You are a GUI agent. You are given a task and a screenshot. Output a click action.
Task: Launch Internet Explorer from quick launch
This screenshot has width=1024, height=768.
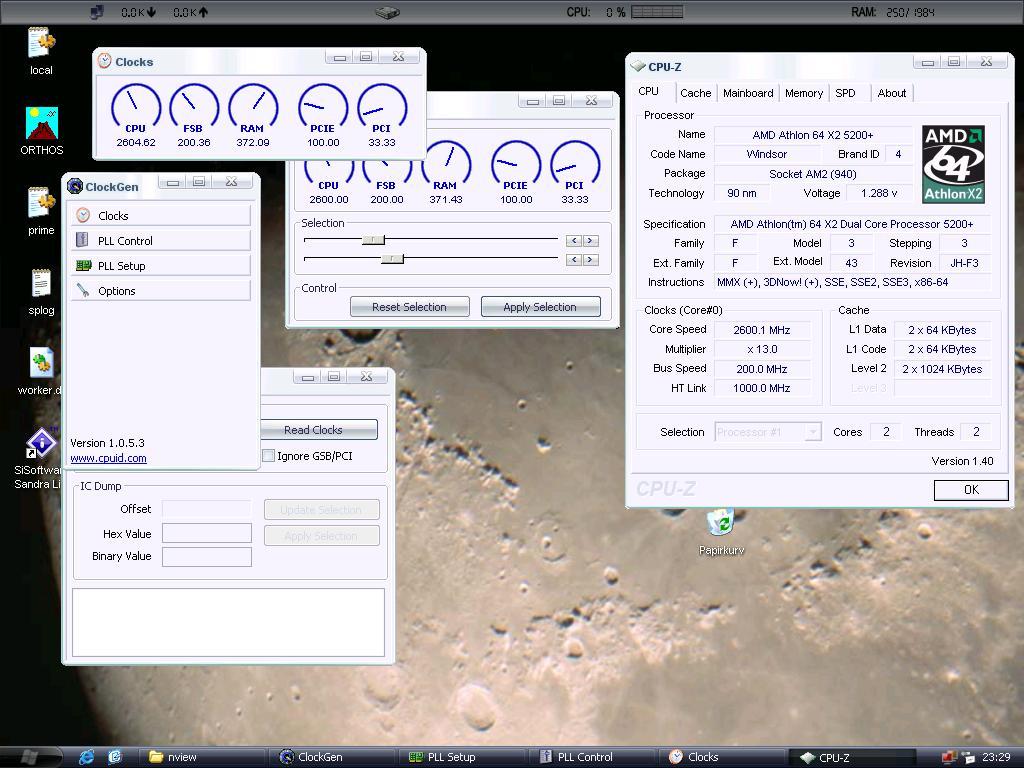tap(86, 757)
